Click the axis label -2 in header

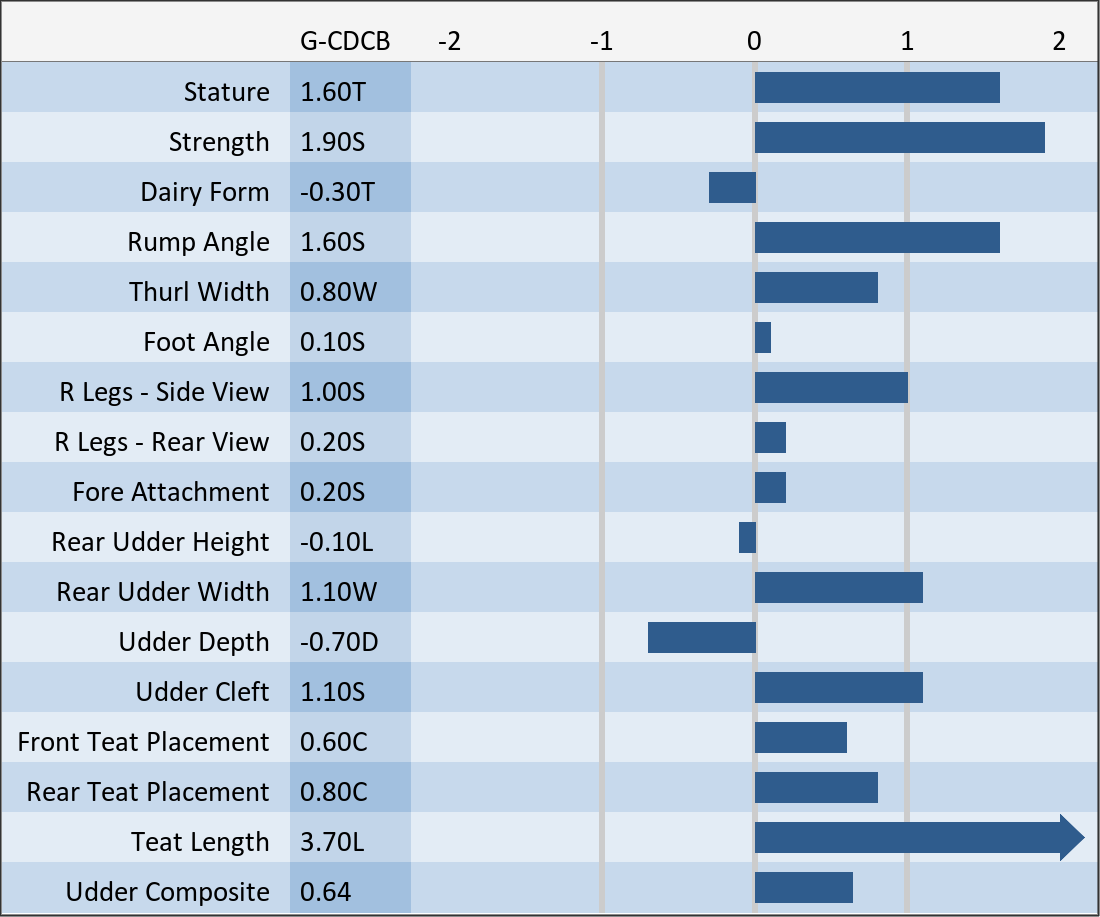[450, 41]
